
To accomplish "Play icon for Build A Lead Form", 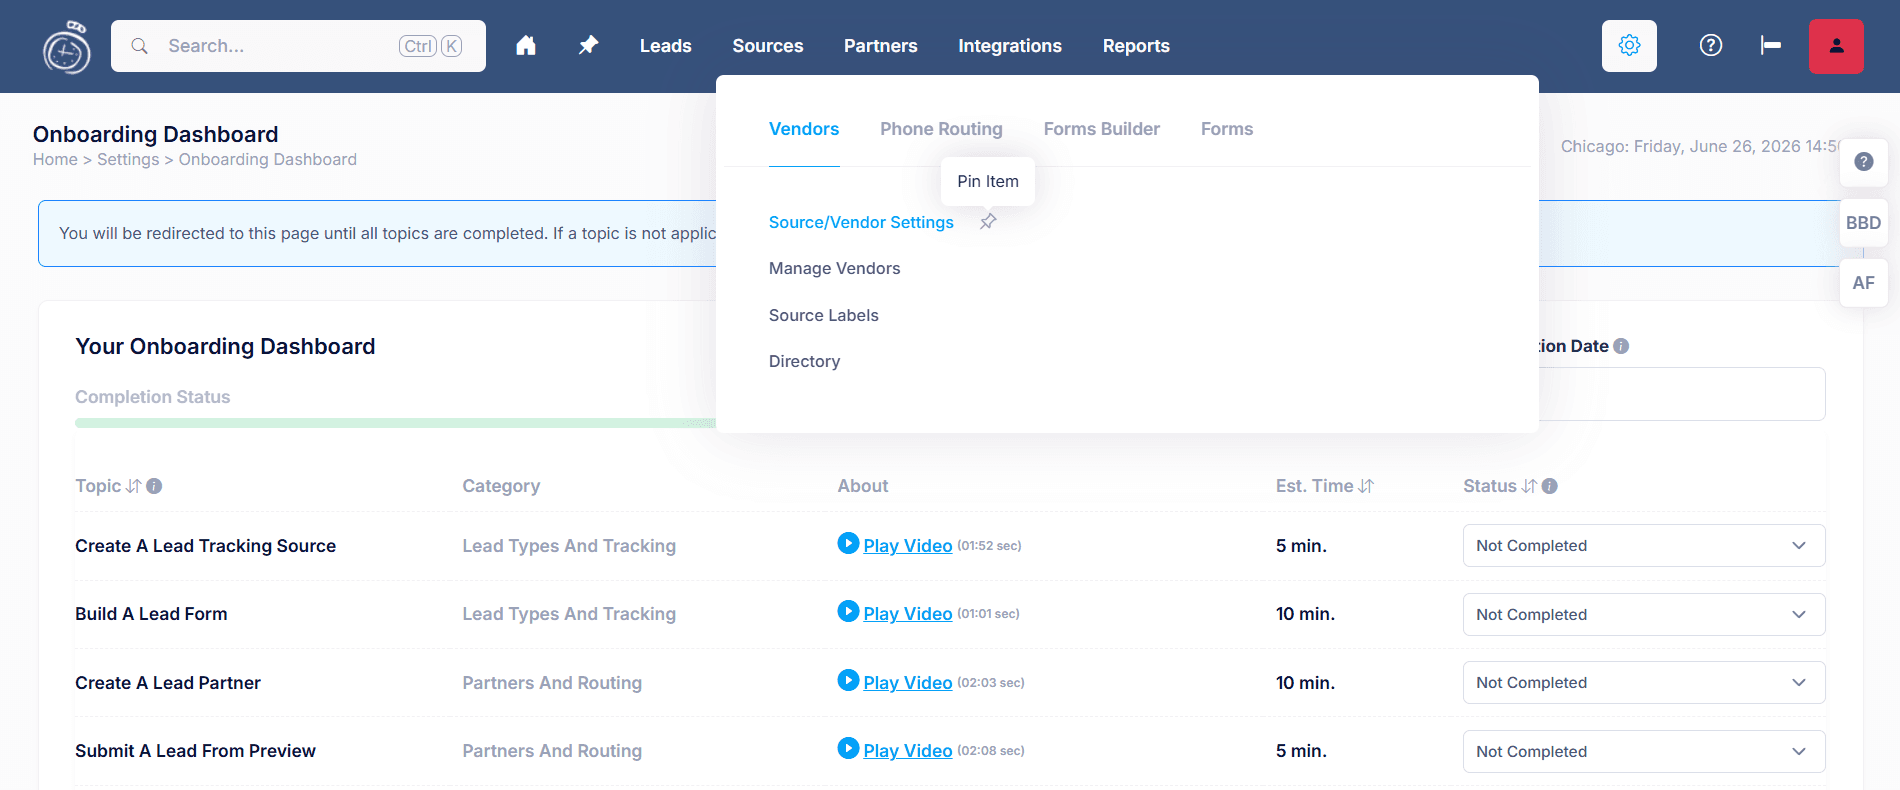I will coord(848,611).
